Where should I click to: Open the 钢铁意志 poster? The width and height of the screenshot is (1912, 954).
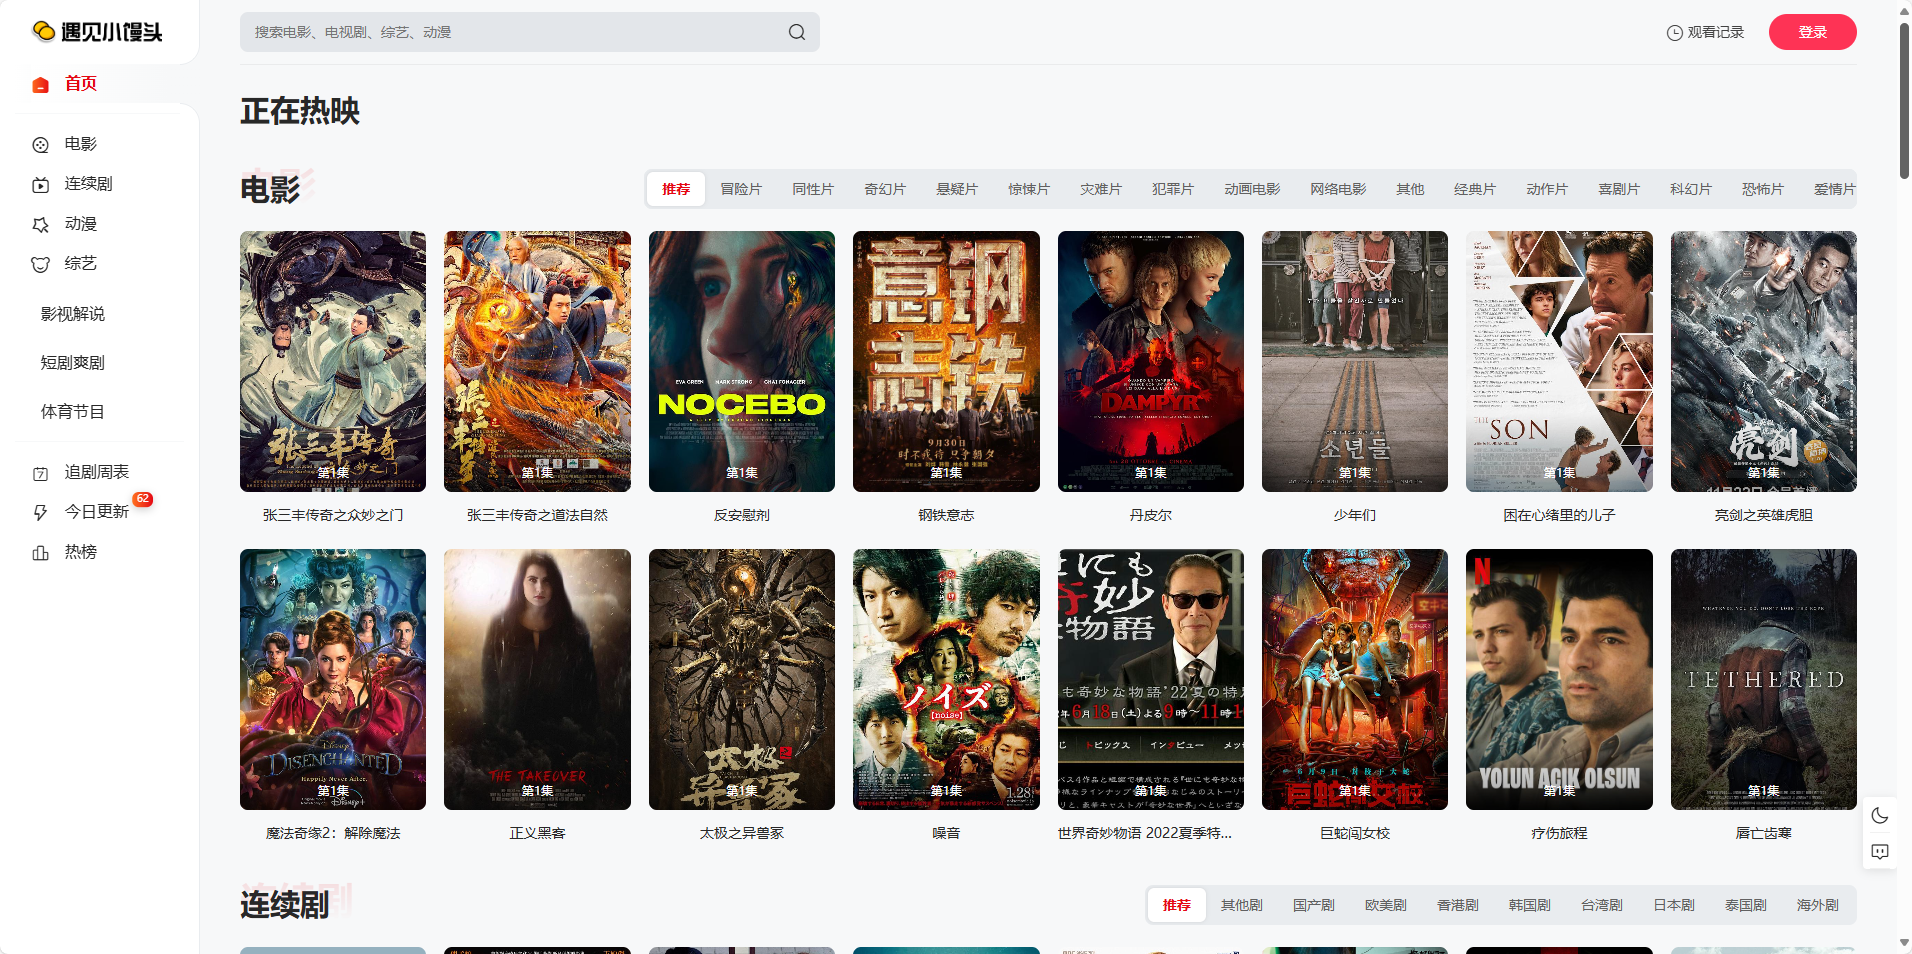946,361
